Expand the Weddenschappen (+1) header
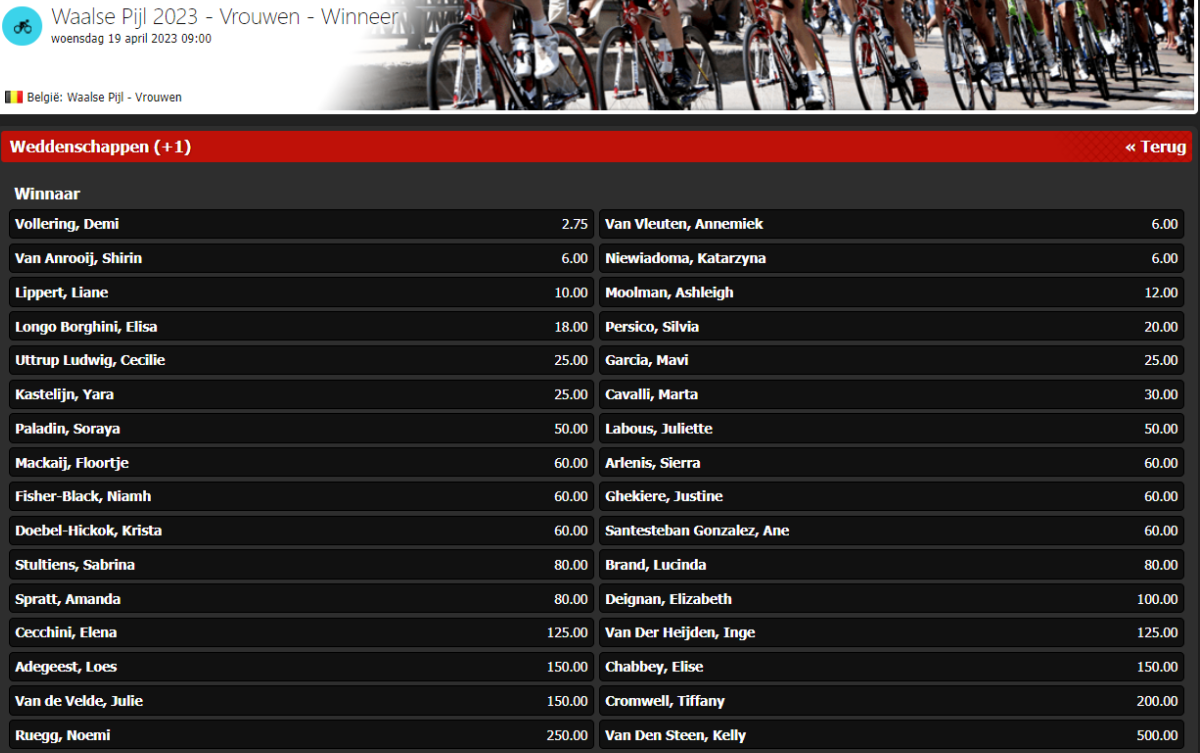 (100, 147)
